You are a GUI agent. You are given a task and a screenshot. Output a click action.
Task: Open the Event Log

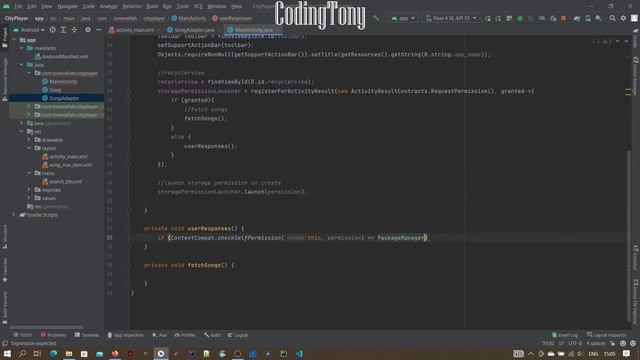point(564,335)
